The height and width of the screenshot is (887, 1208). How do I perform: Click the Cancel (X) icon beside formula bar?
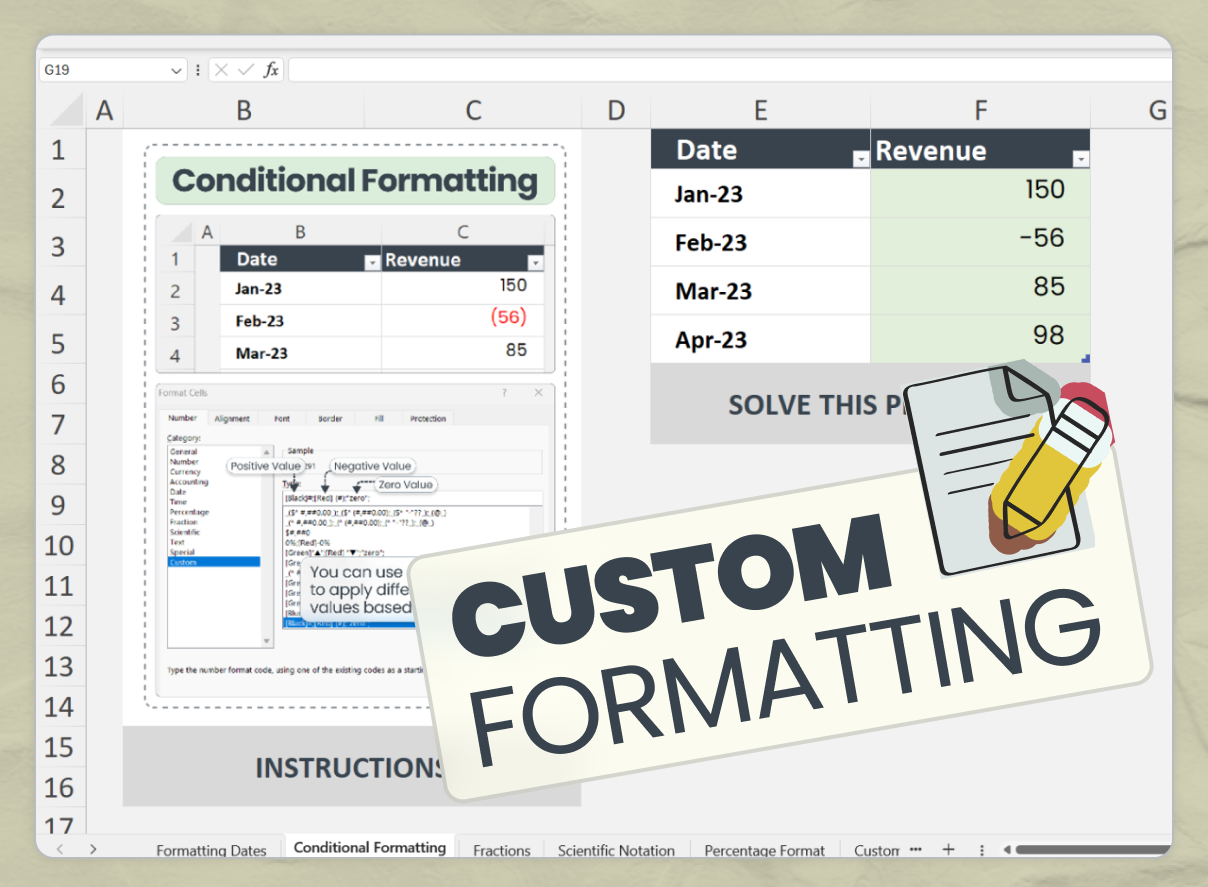click(222, 69)
